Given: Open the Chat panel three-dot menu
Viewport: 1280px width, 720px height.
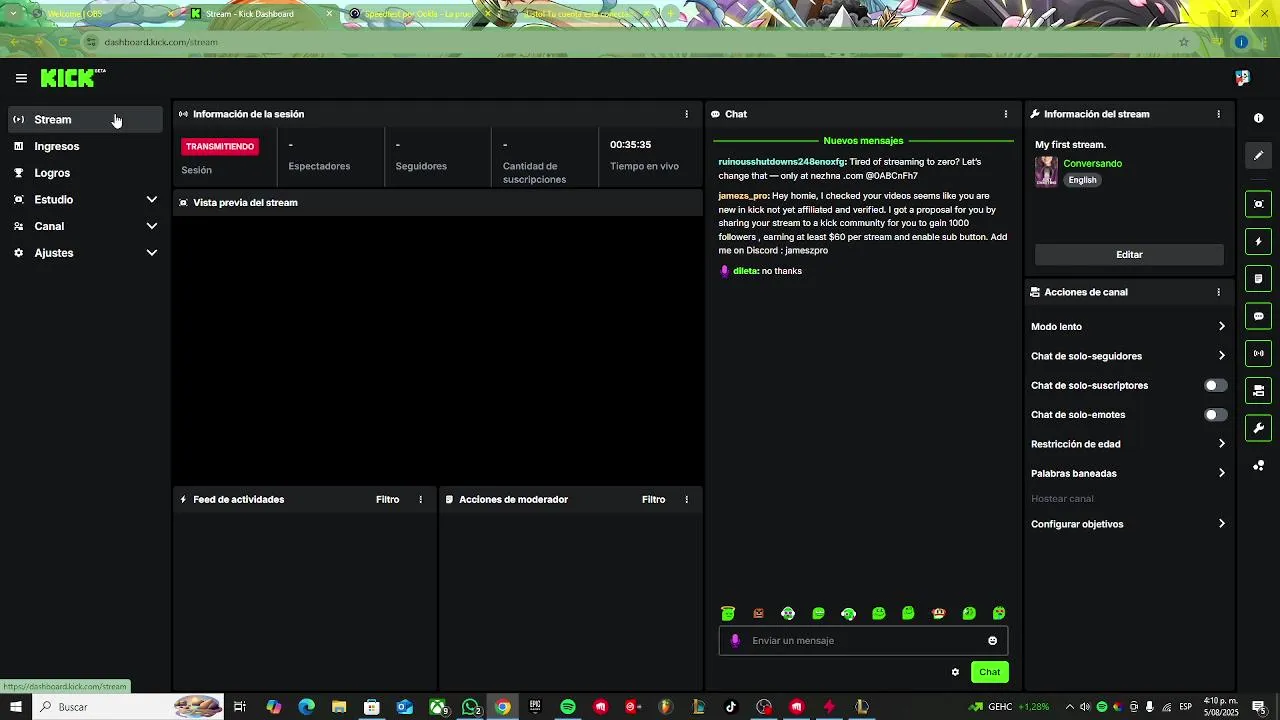Looking at the screenshot, I should tap(1005, 114).
